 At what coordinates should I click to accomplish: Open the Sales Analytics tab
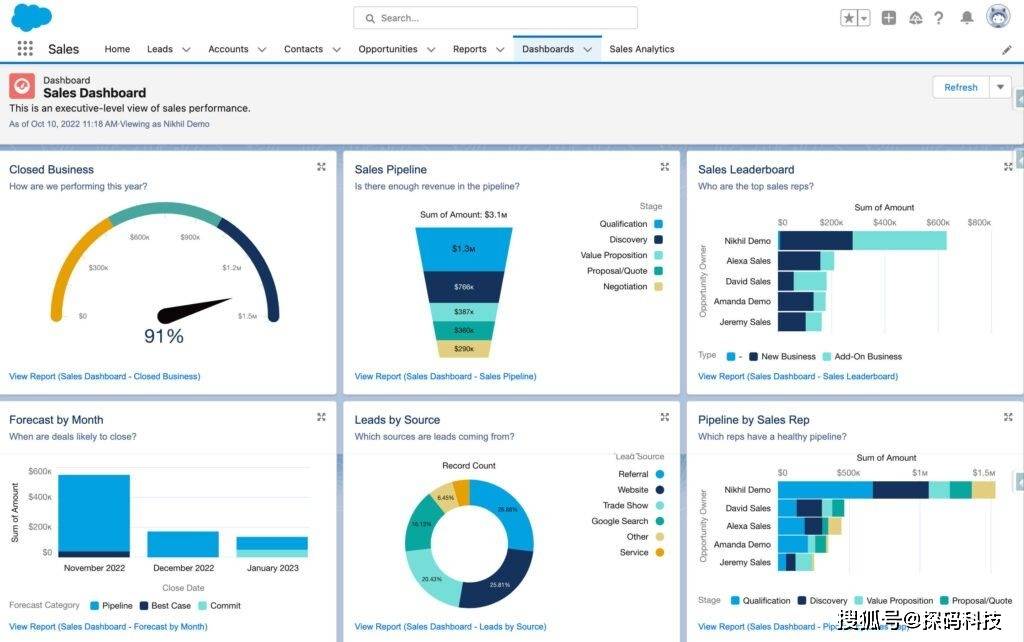642,49
